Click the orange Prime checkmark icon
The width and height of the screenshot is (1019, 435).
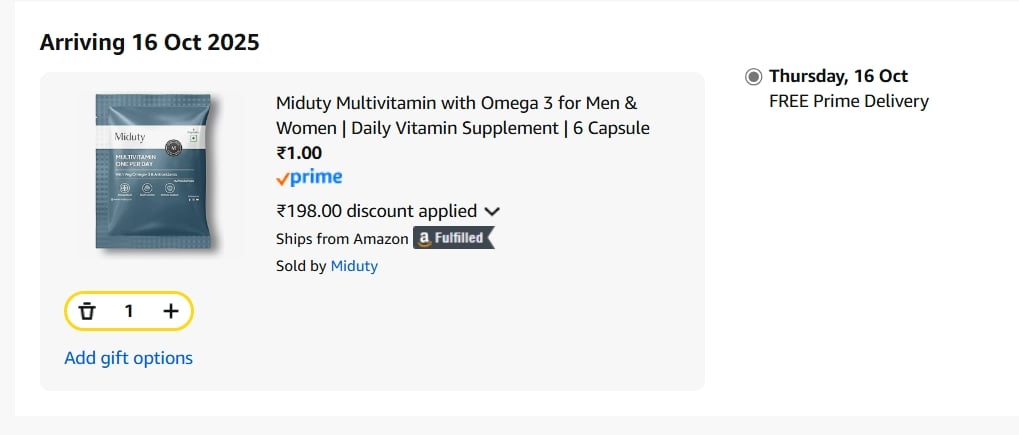pos(282,178)
